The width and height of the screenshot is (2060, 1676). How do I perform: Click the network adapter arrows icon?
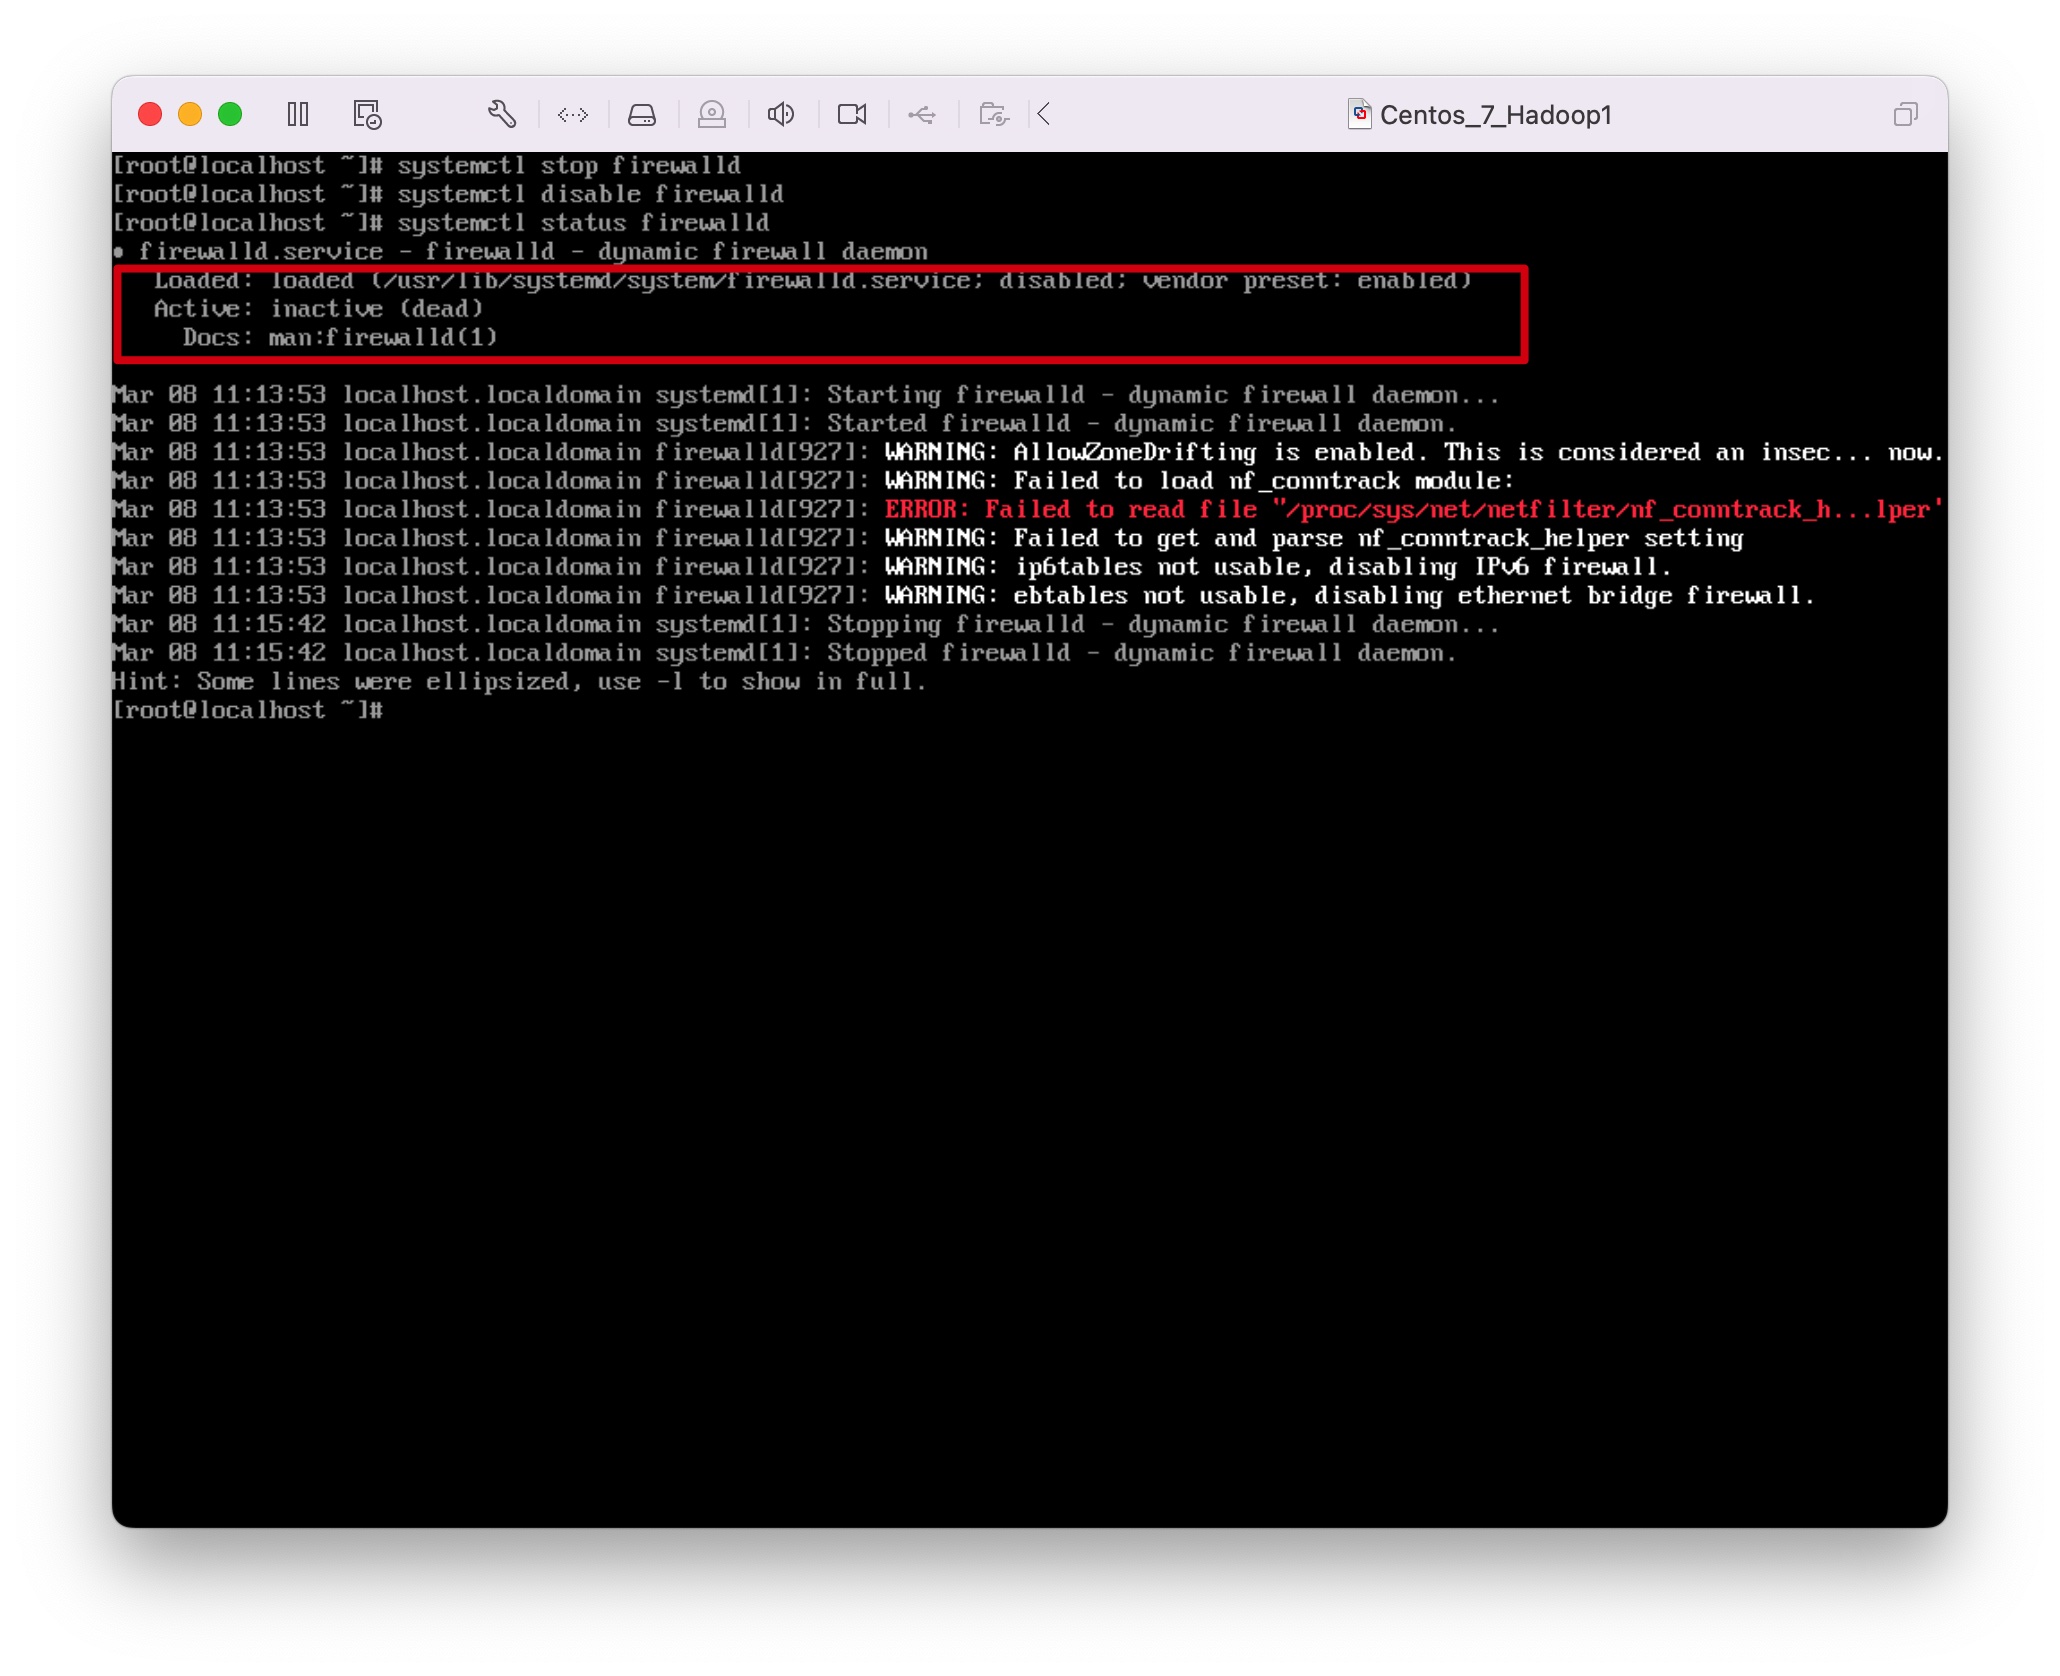pos(573,115)
